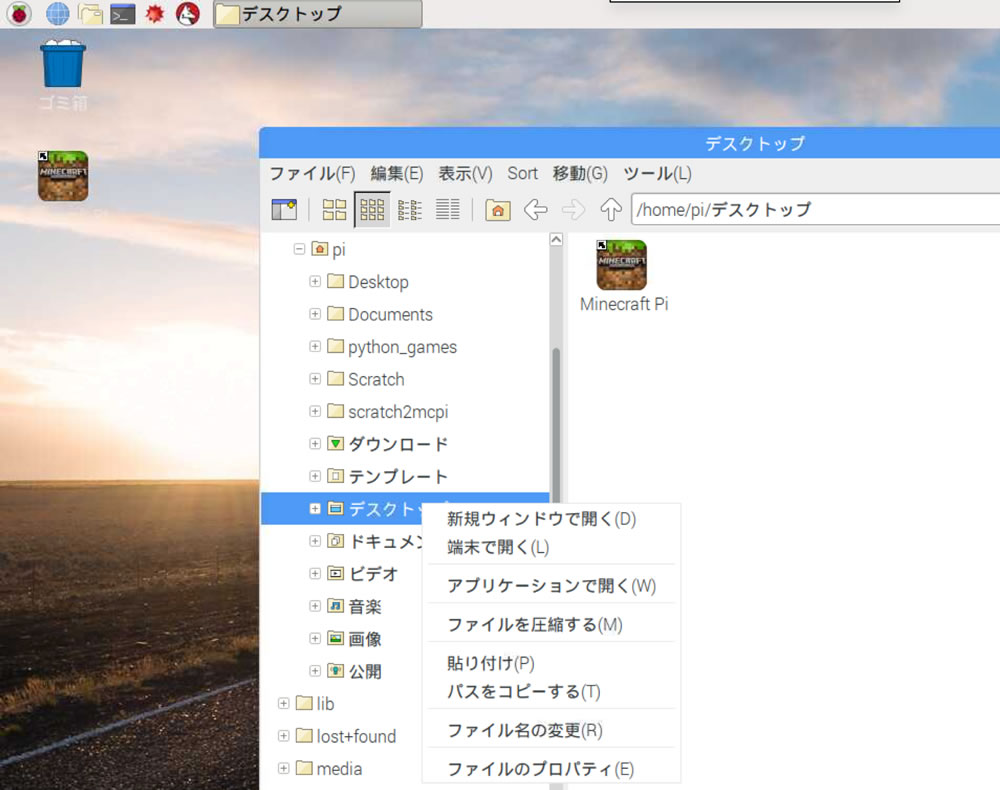Launch the web browser globe icon
Image resolution: width=1000 pixels, height=790 pixels.
coord(58,13)
